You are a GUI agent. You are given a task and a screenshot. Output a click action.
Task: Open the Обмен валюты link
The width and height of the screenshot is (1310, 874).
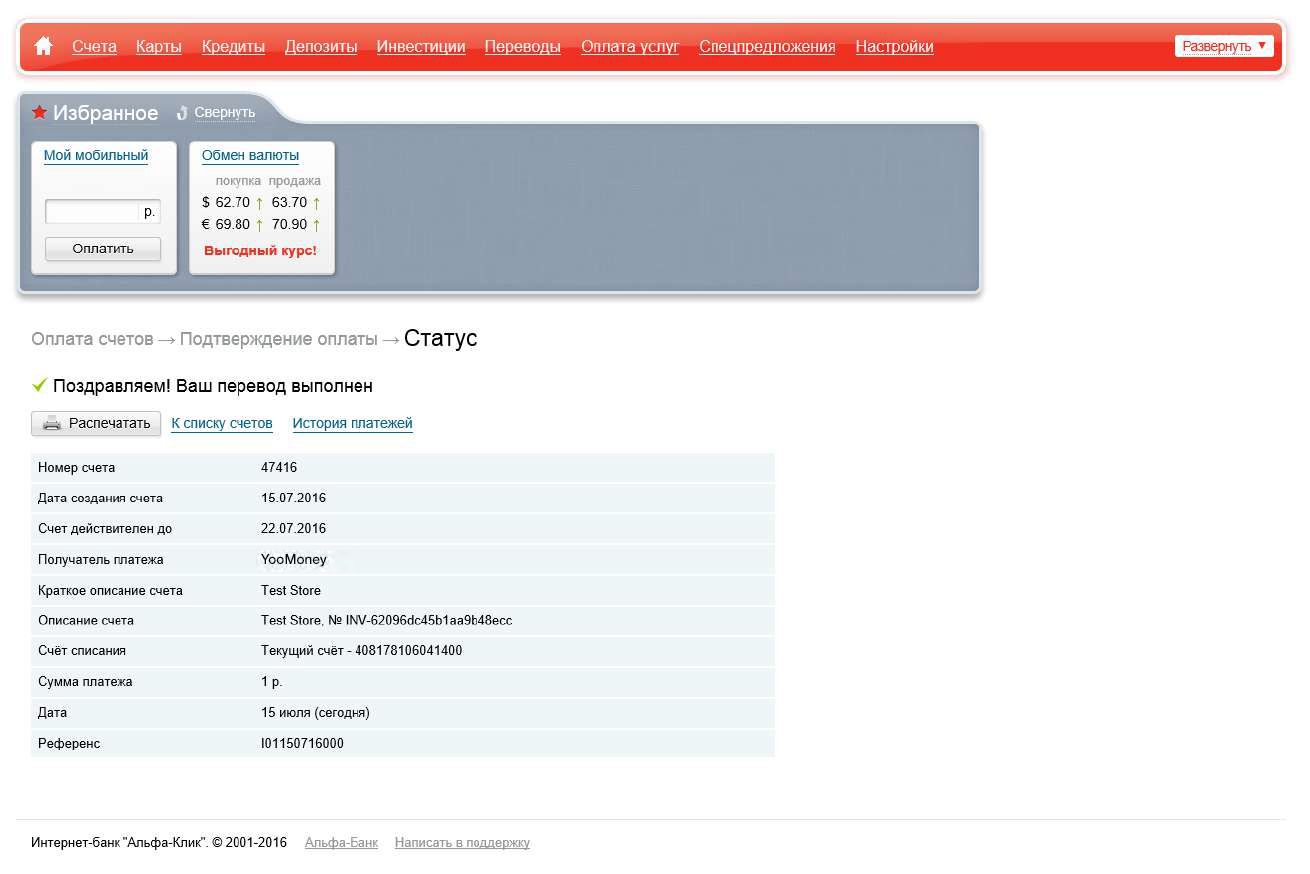(x=250, y=156)
